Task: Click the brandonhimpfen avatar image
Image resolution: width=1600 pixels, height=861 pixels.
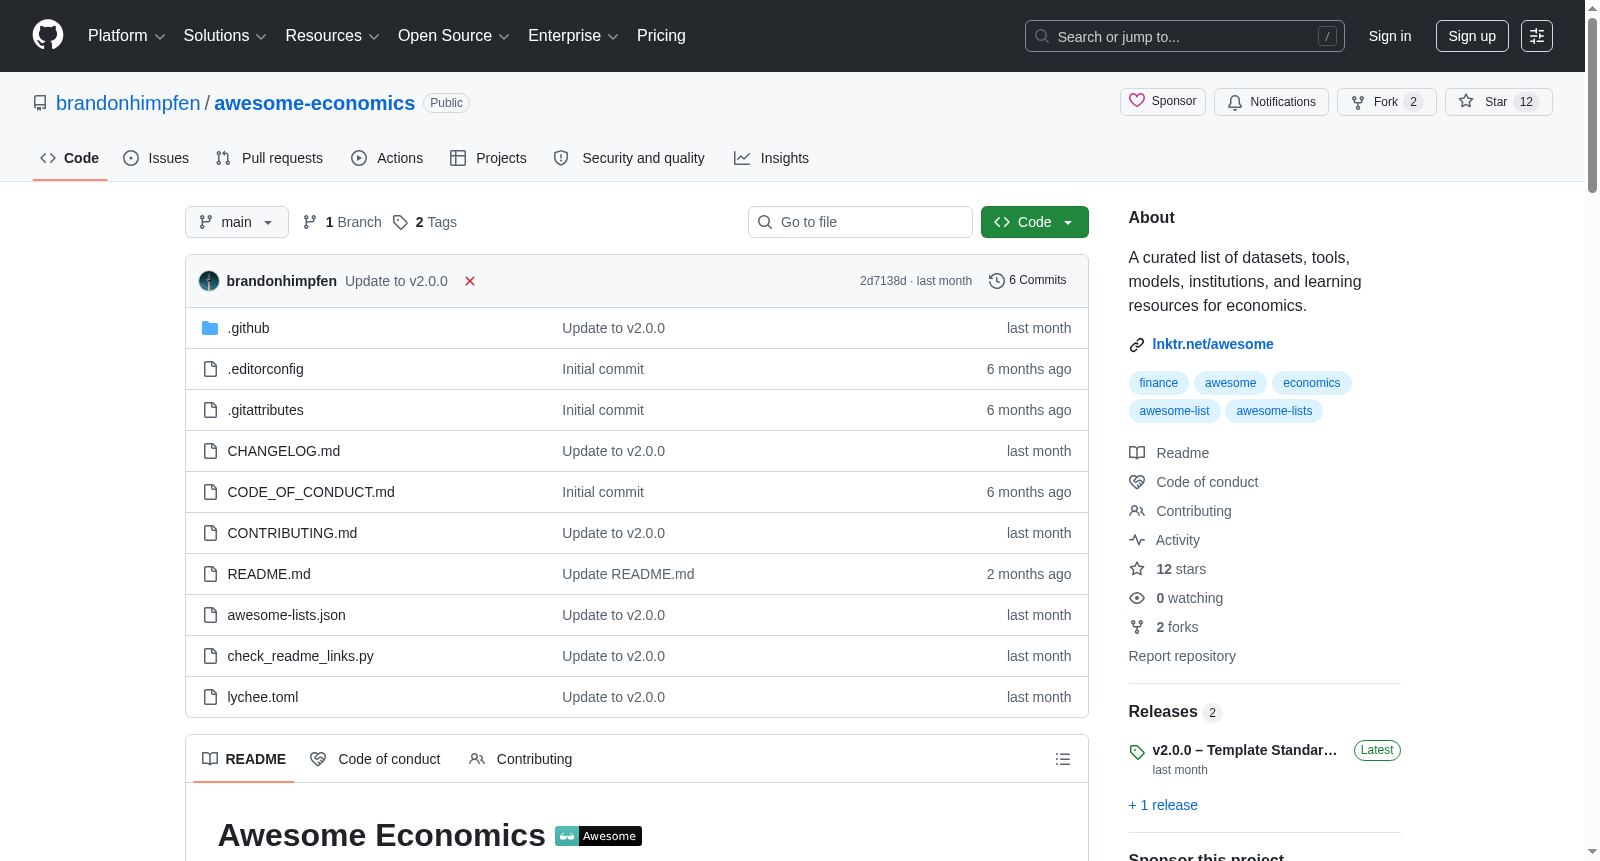Action: (209, 281)
